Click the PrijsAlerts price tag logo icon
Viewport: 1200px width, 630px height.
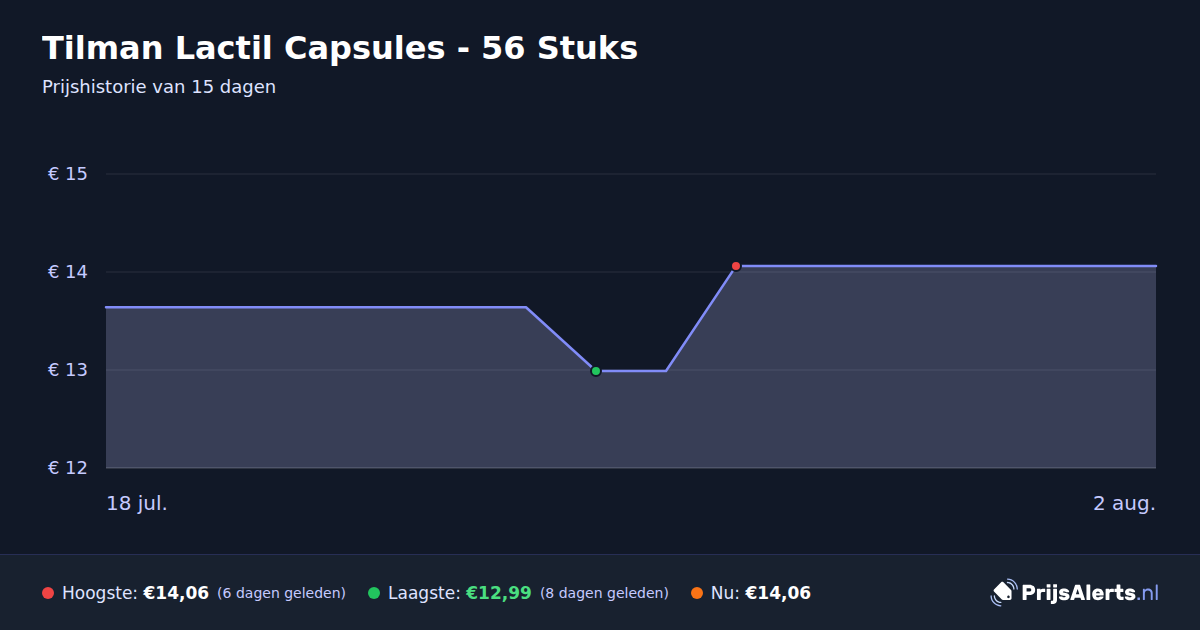pos(1003,592)
